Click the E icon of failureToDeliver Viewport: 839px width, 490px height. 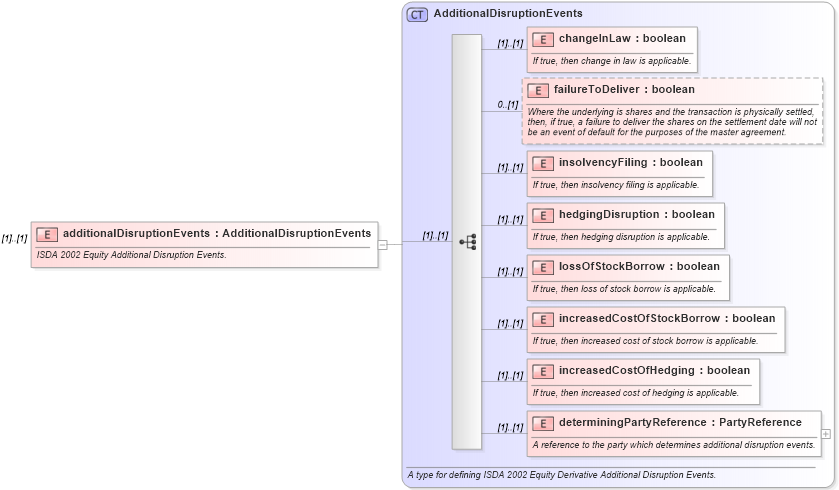pyautogui.click(x=538, y=90)
